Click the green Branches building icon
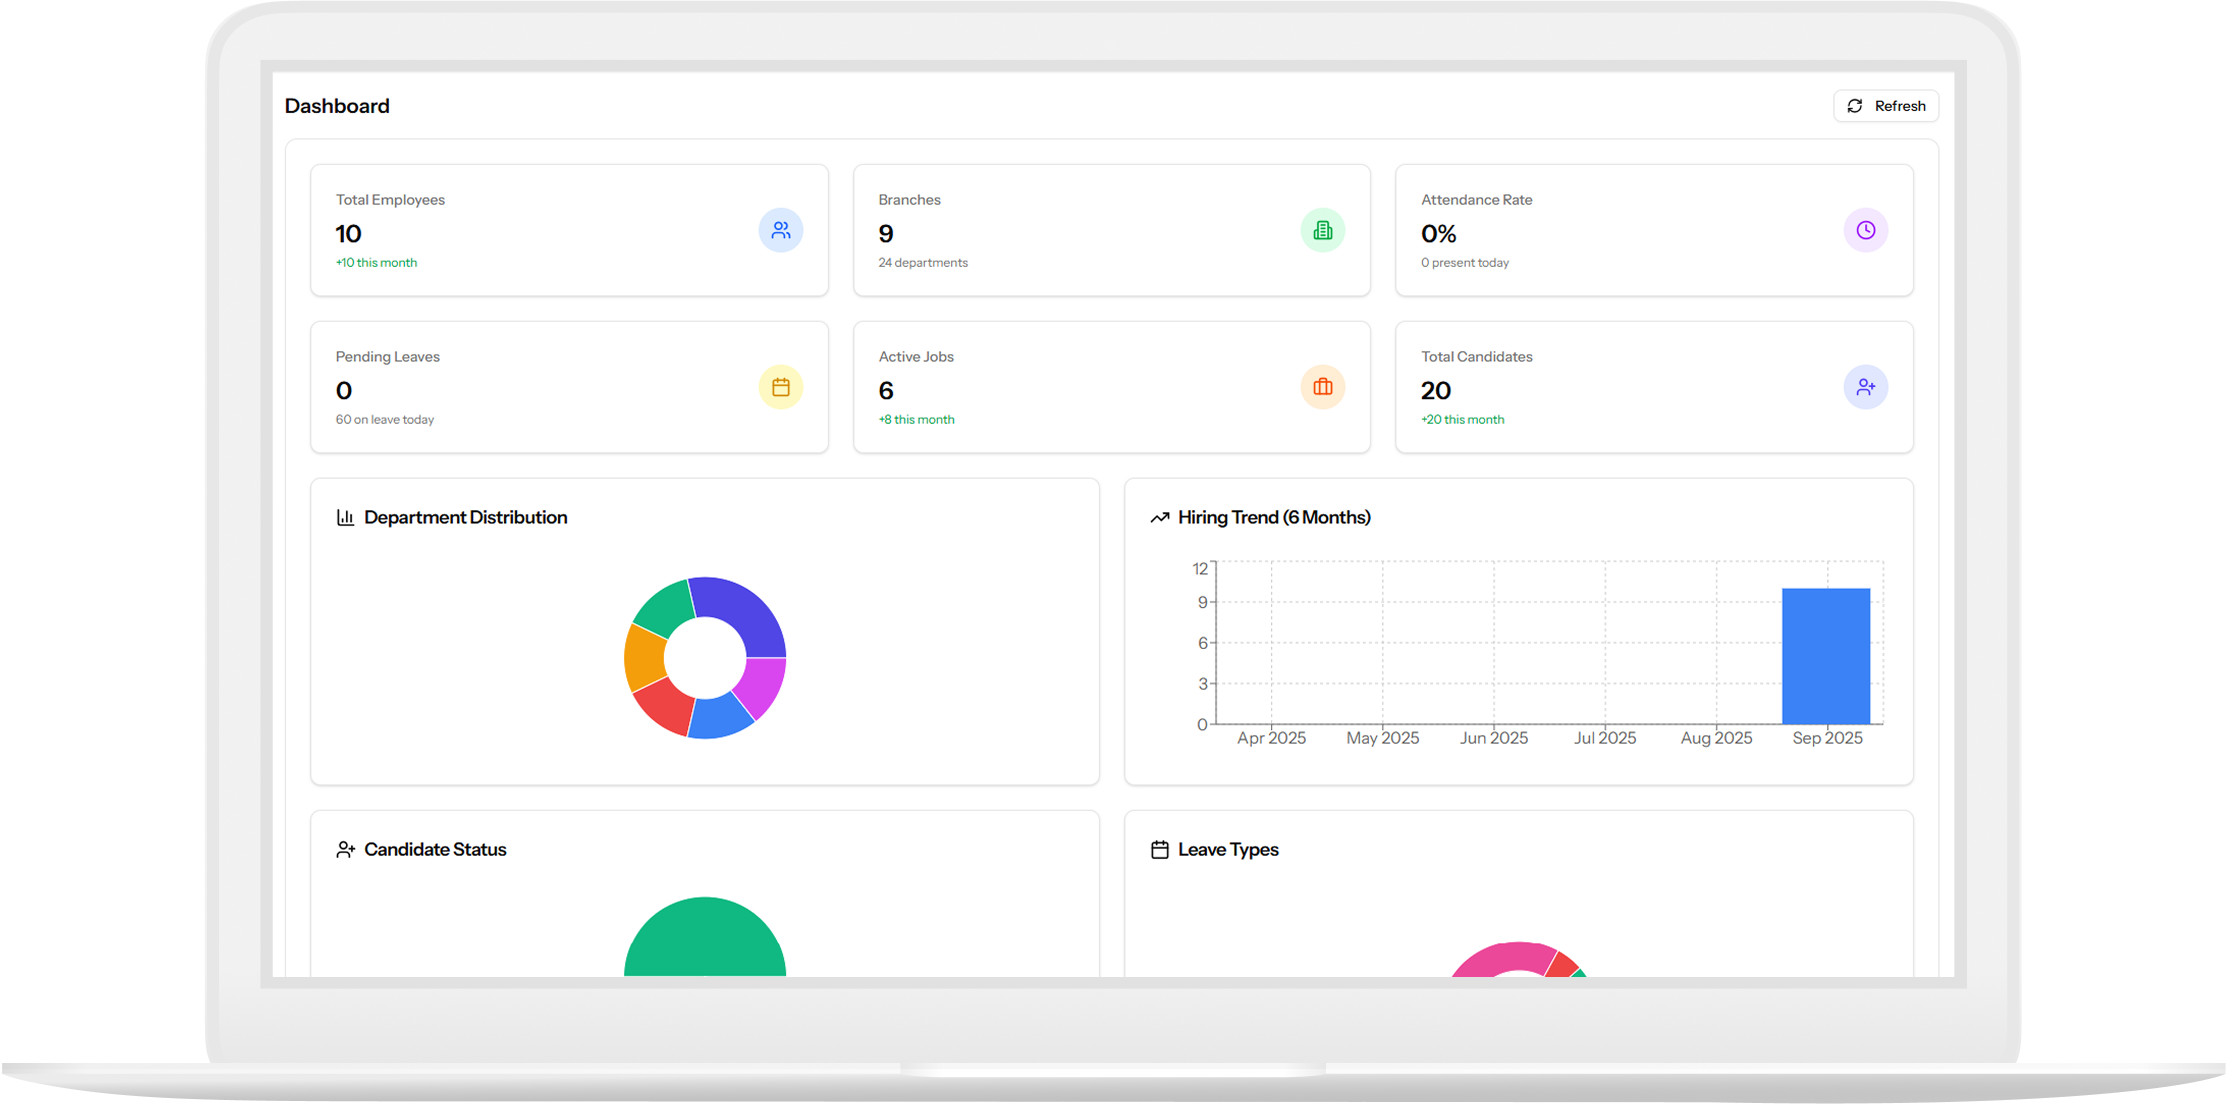 1322,230
